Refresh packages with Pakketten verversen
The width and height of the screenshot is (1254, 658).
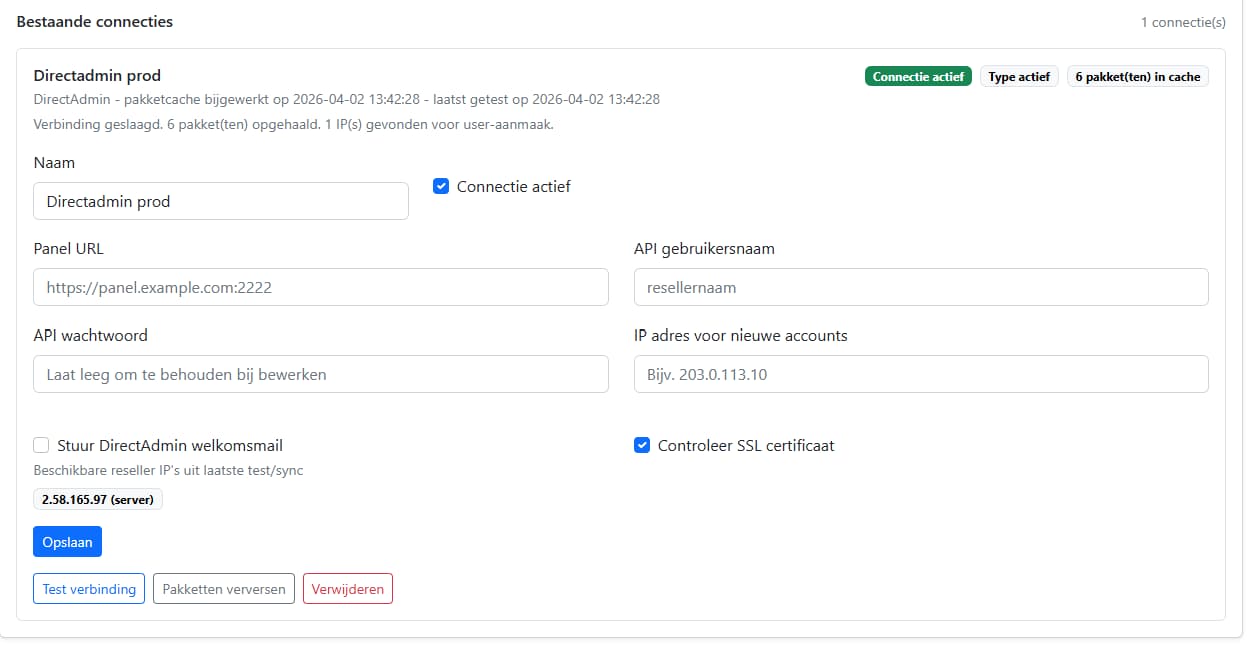click(x=224, y=589)
